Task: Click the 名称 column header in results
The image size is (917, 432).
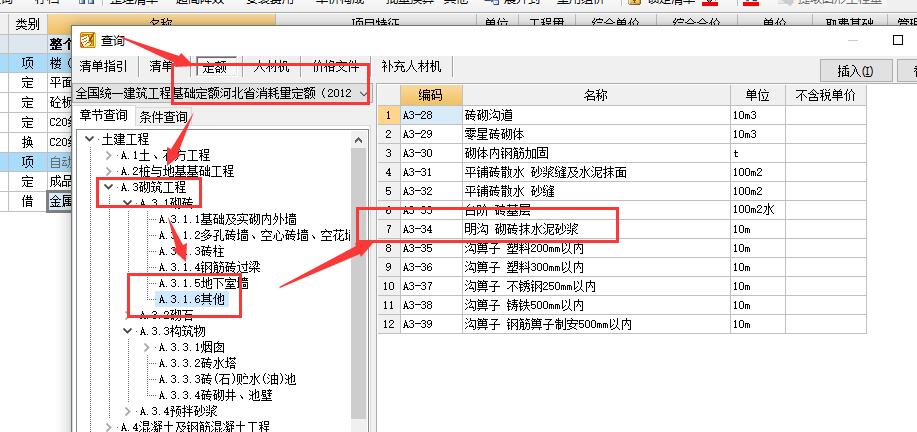Action: (596, 95)
